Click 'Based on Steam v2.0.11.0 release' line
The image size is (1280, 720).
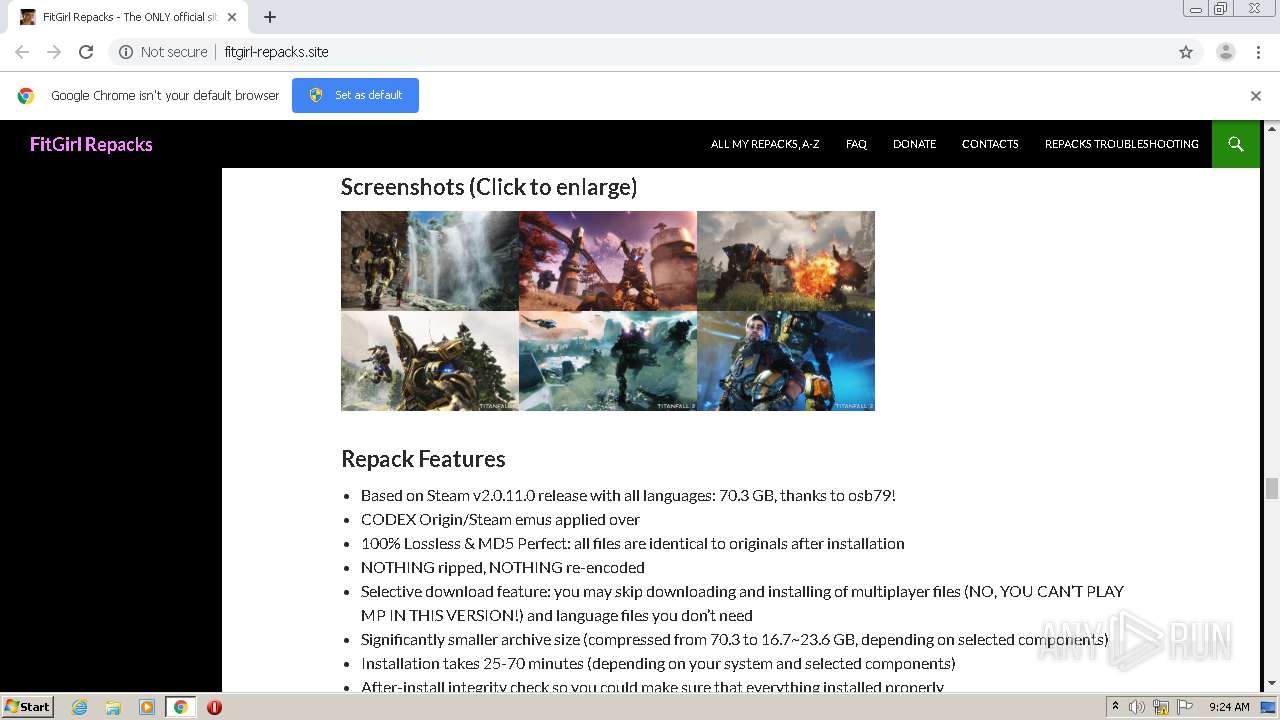pyautogui.click(x=628, y=495)
